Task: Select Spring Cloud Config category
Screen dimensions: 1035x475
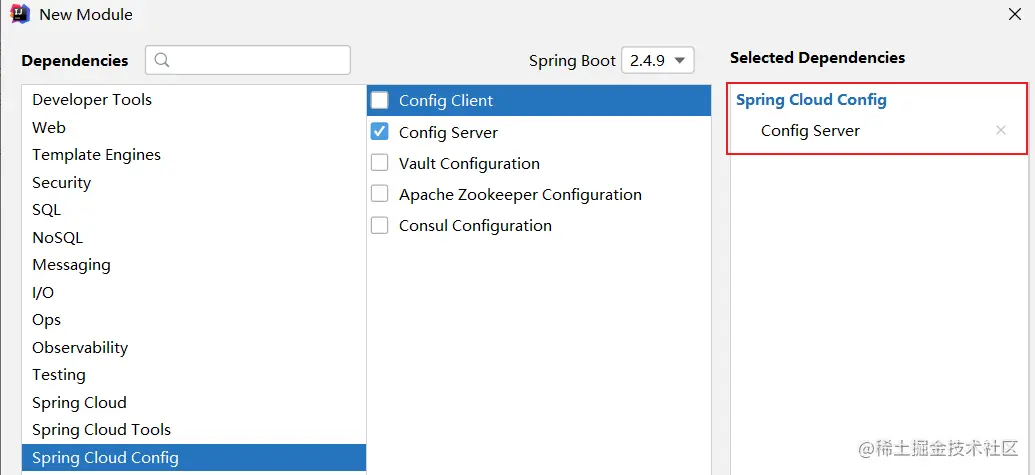Action: 194,458
